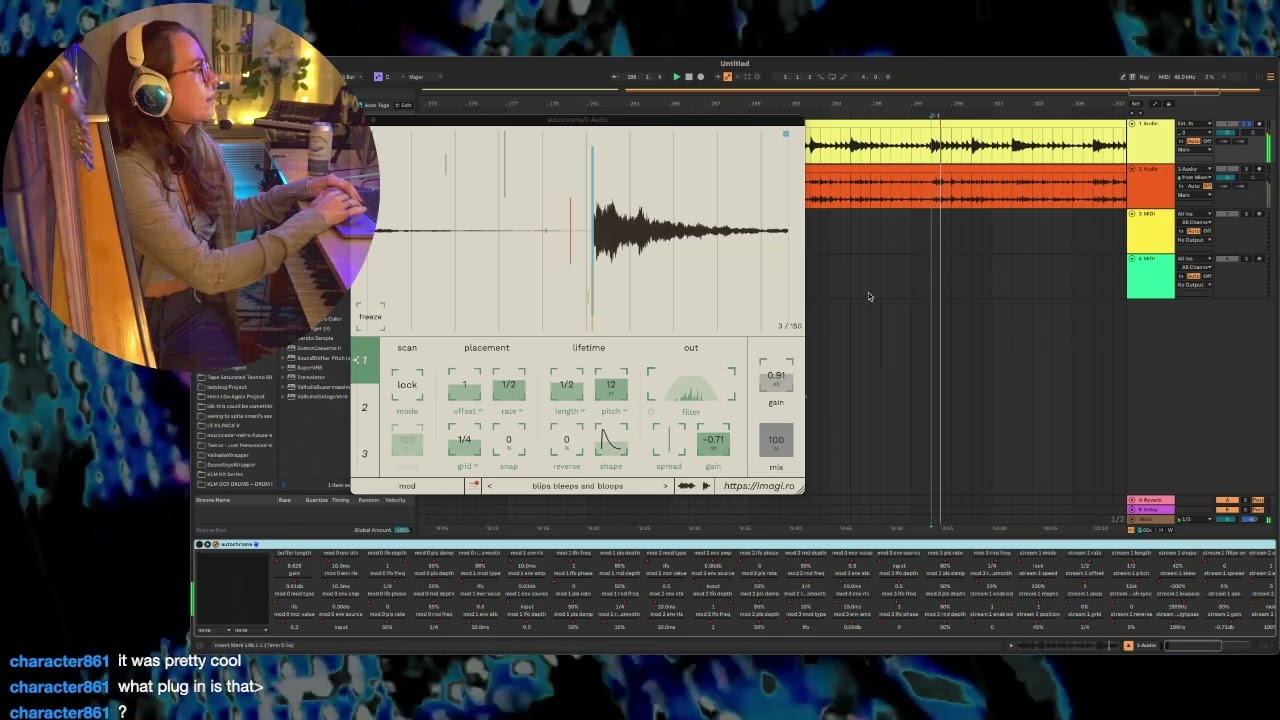
Task: Click the red-dot settings icon beside mod
Action: point(474,485)
